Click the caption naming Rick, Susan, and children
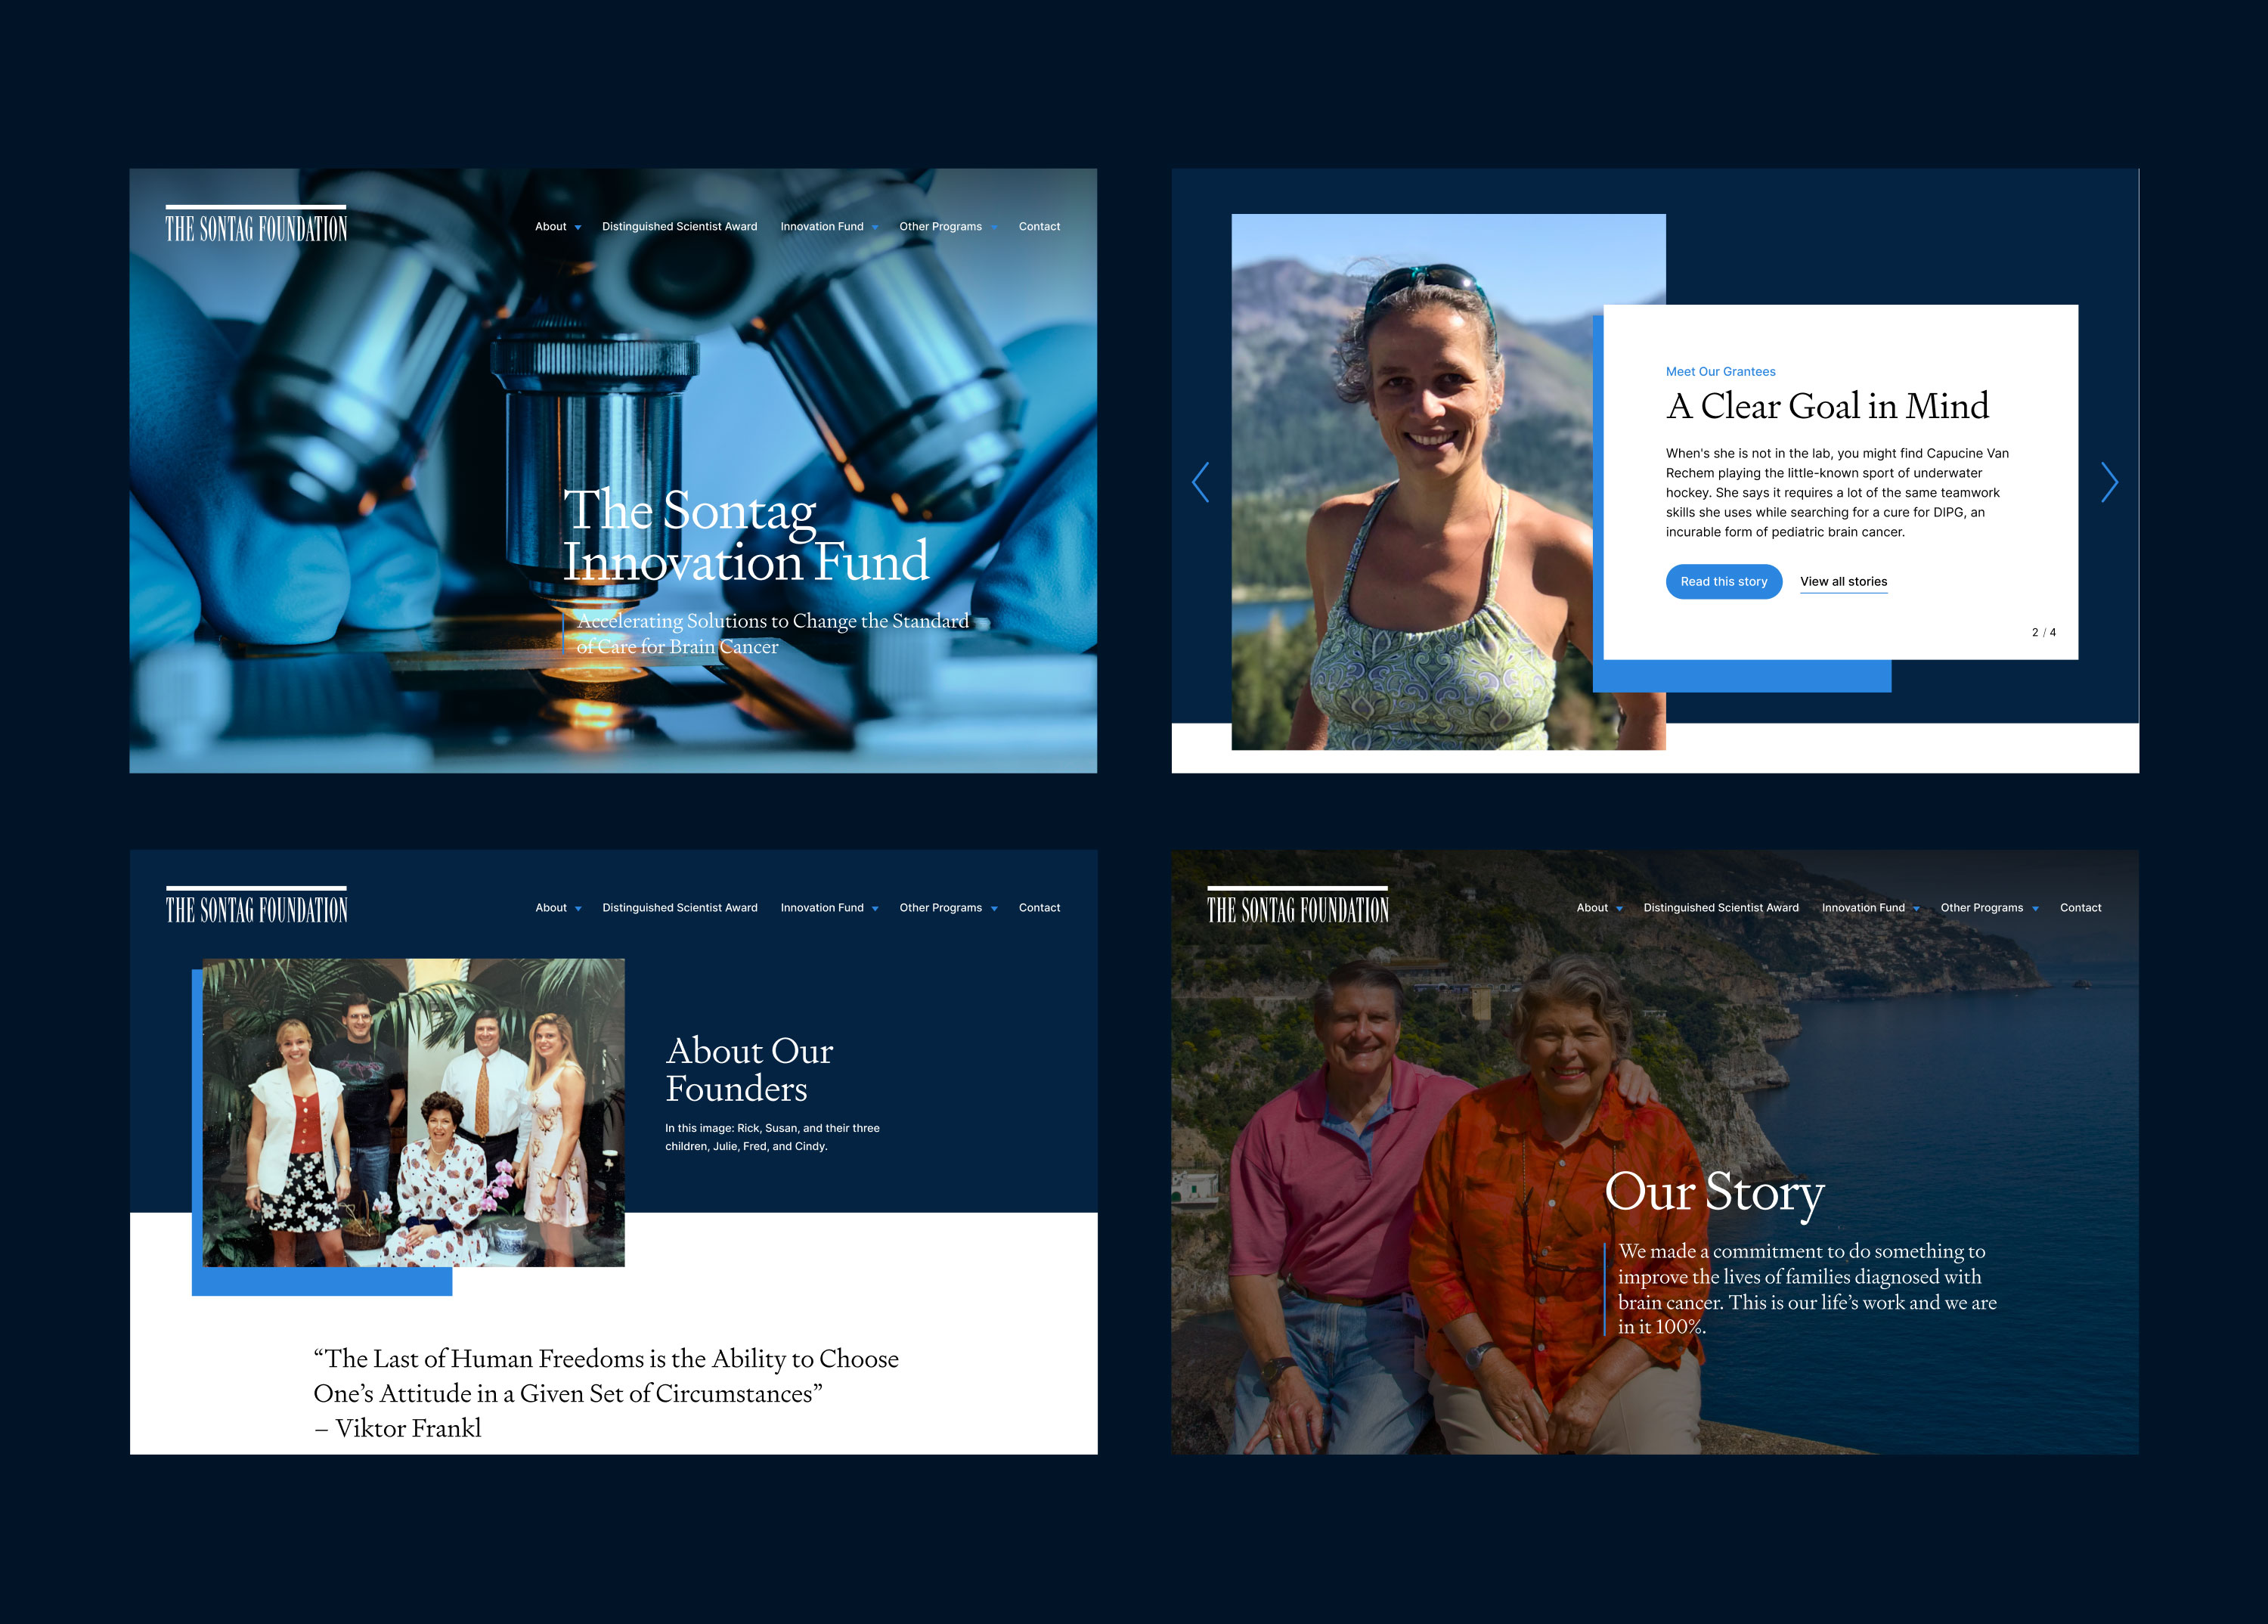 coord(772,1138)
